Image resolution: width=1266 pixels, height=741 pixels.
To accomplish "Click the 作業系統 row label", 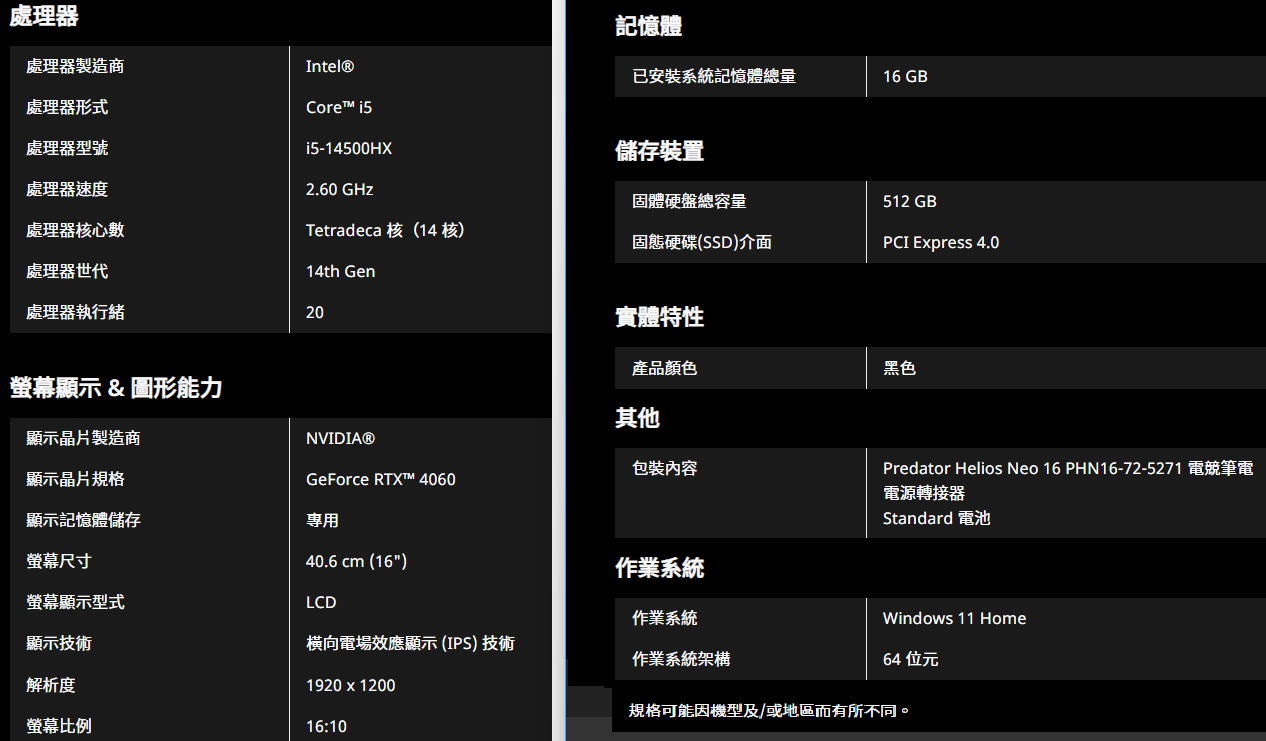I will click(665, 618).
